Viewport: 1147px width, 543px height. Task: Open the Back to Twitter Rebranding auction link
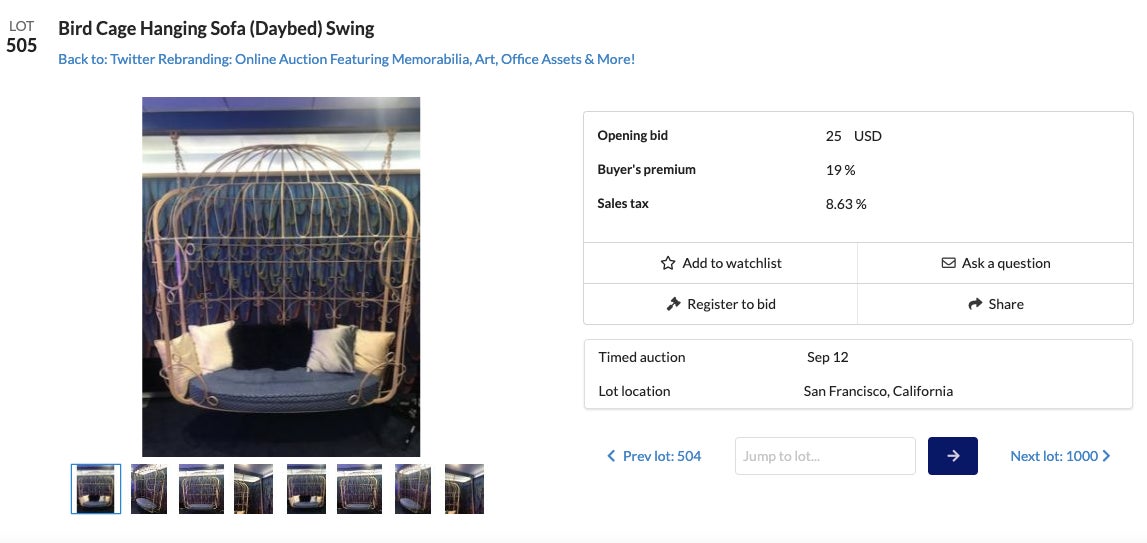point(346,59)
